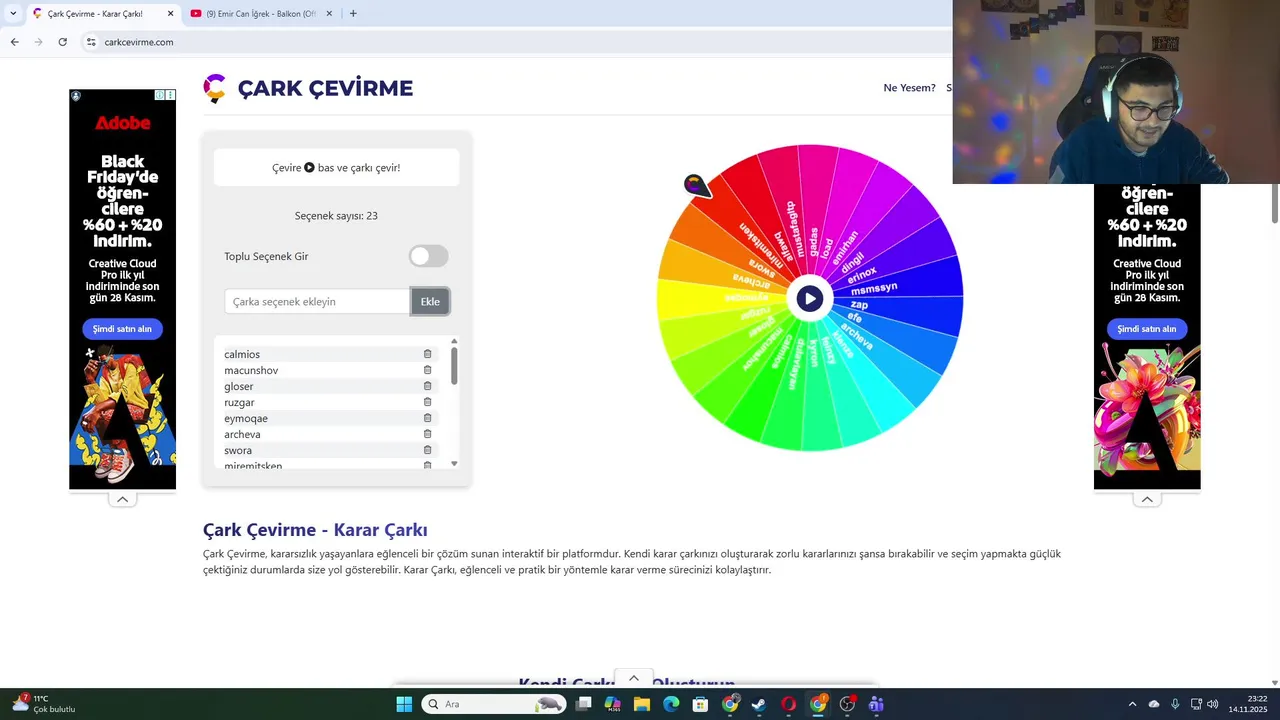1280x720 pixels.
Task: Click 'Şimdi satın alın' in left Adobe ad
Action: [122, 329]
